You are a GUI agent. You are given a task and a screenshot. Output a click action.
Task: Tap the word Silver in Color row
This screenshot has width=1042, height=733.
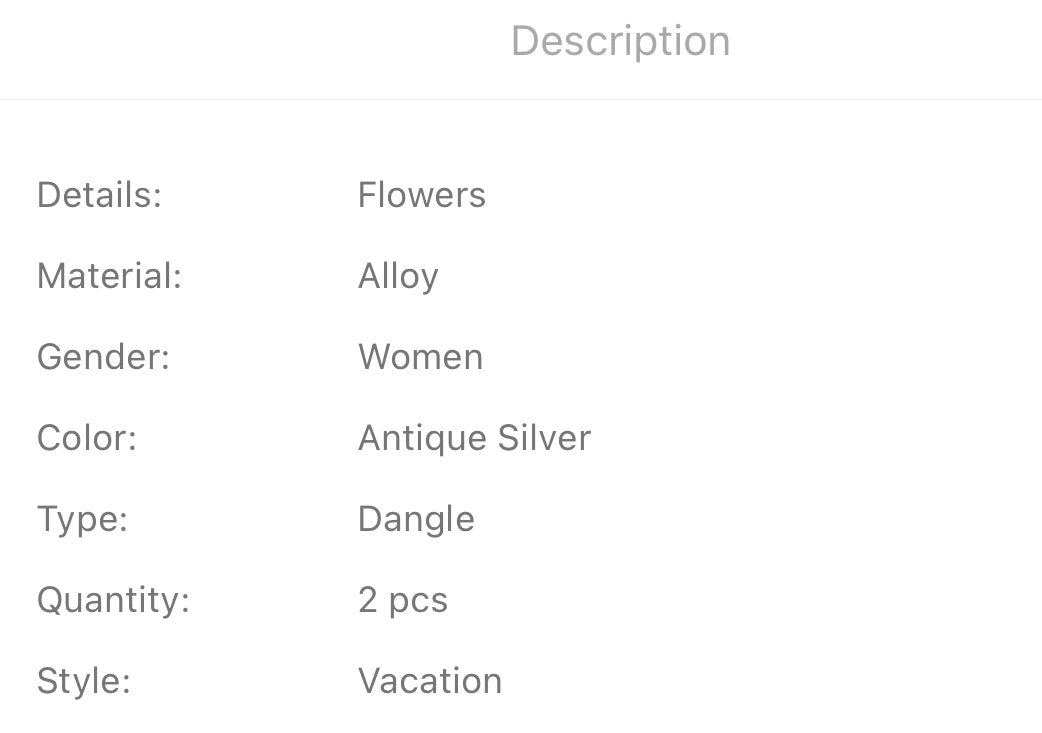[x=548, y=438]
